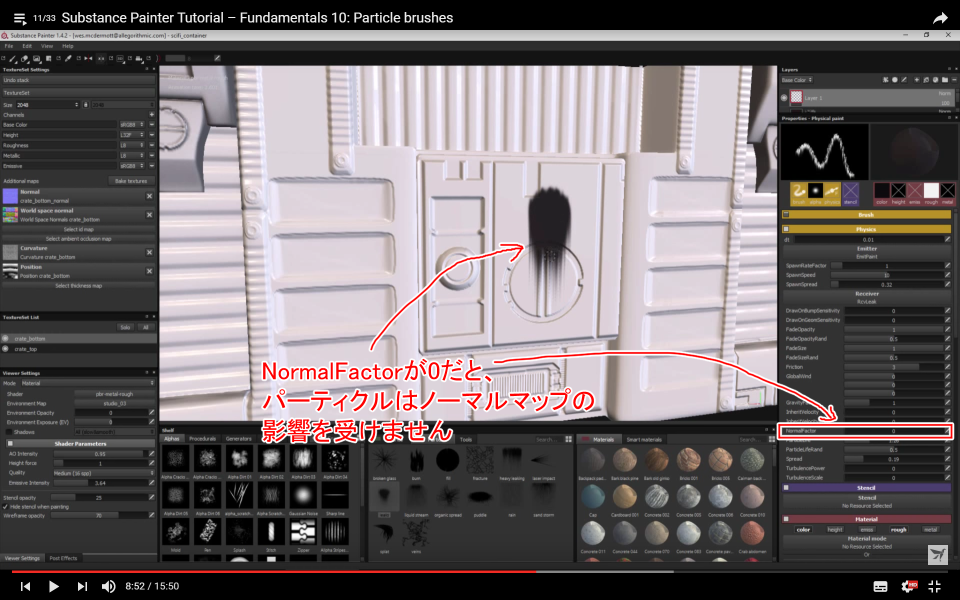Choose the Bricks 001 material
The width and height of the screenshot is (960, 600).
click(689, 462)
